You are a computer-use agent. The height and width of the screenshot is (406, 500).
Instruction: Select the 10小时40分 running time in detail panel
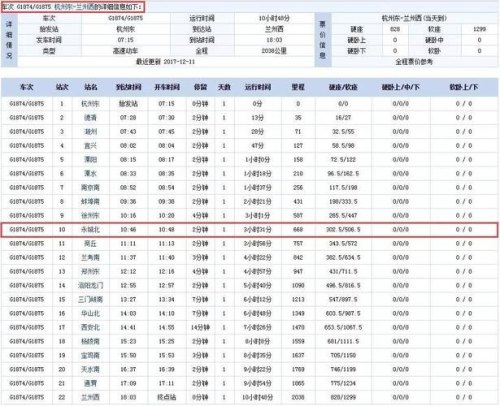click(274, 18)
